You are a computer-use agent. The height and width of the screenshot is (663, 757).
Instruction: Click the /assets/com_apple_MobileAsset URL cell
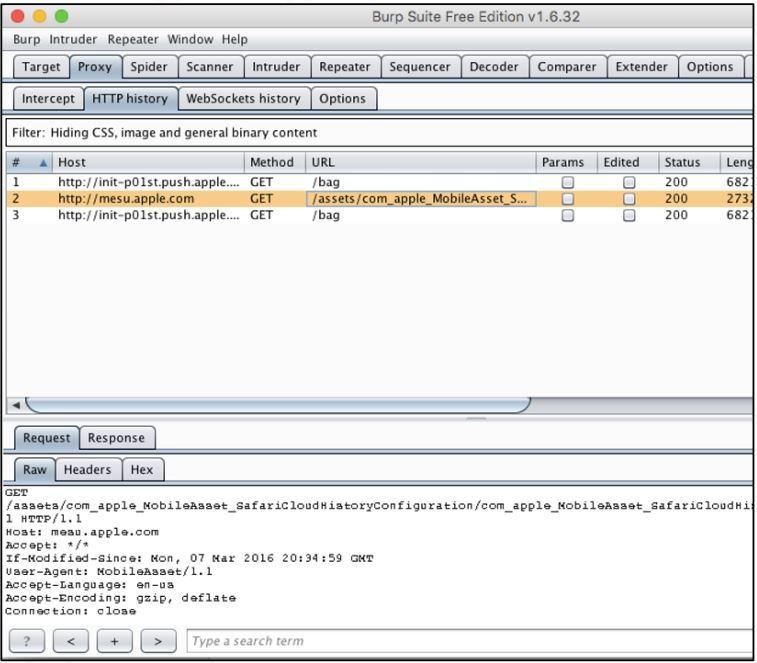coord(421,198)
